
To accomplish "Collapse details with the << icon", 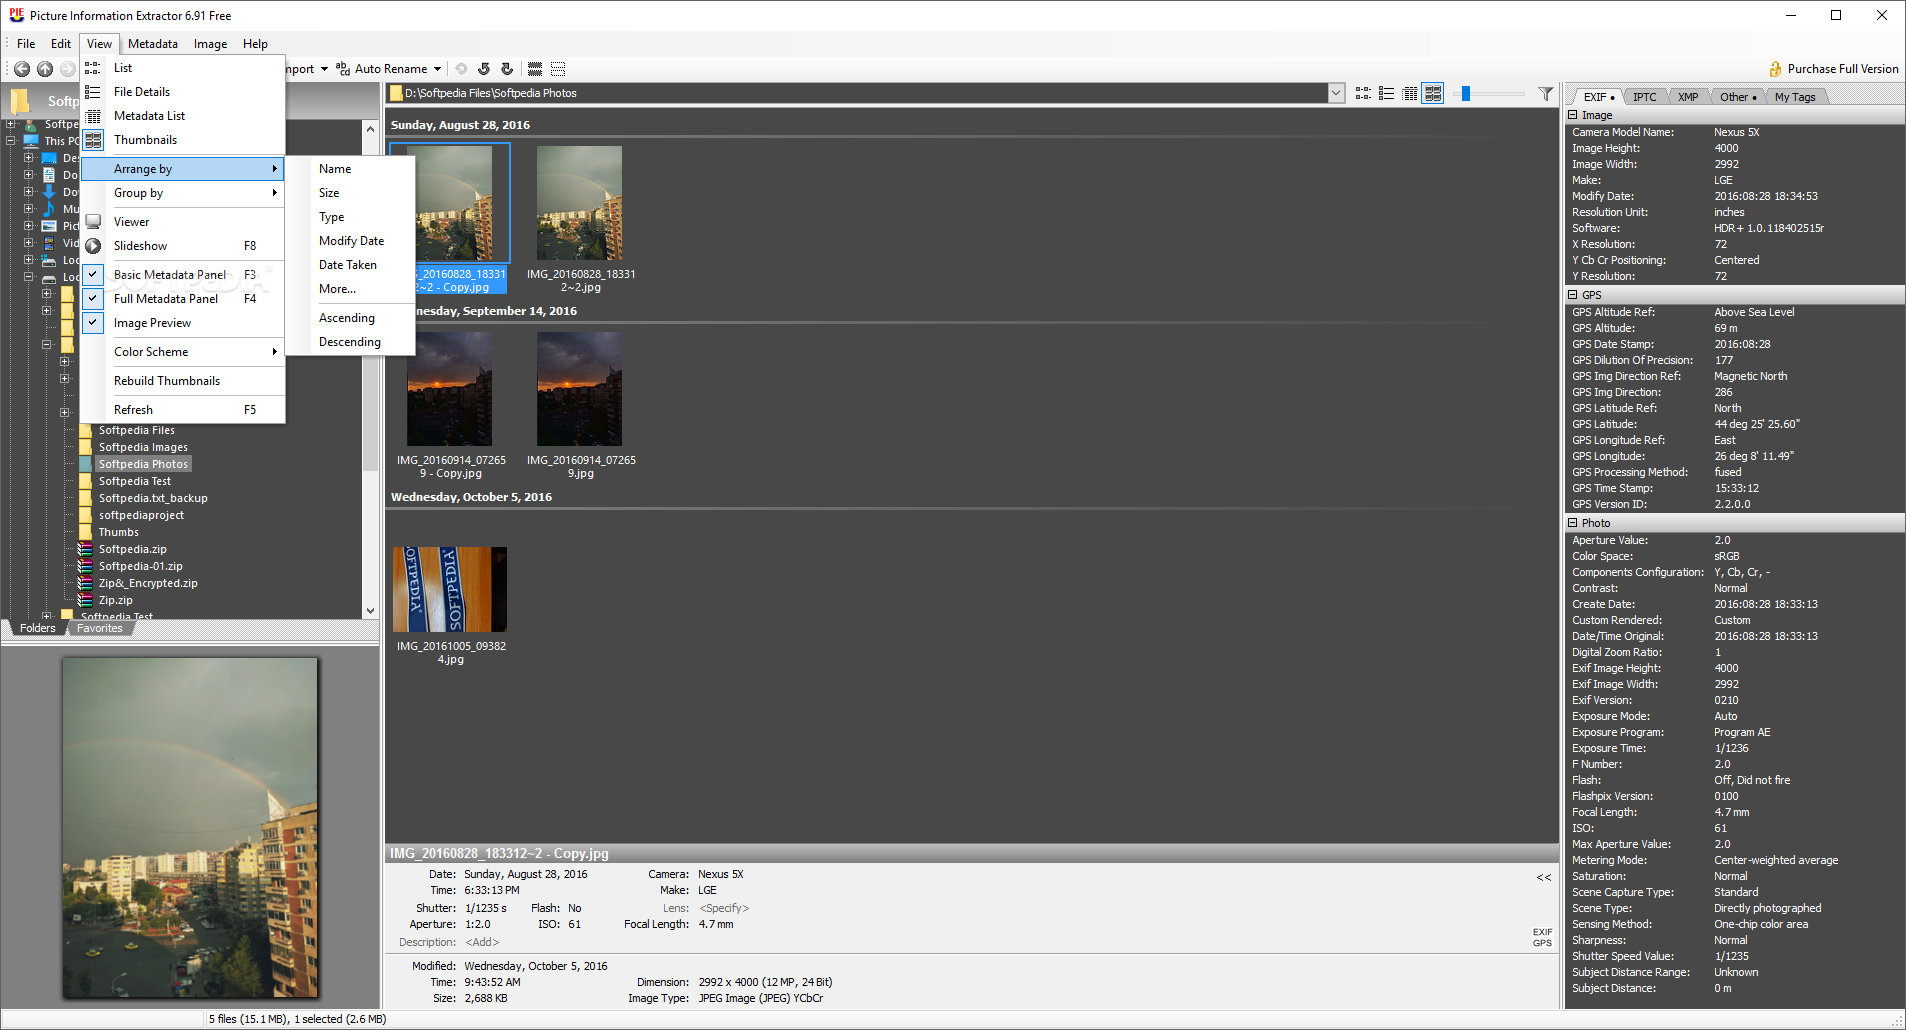I will pyautogui.click(x=1544, y=878).
